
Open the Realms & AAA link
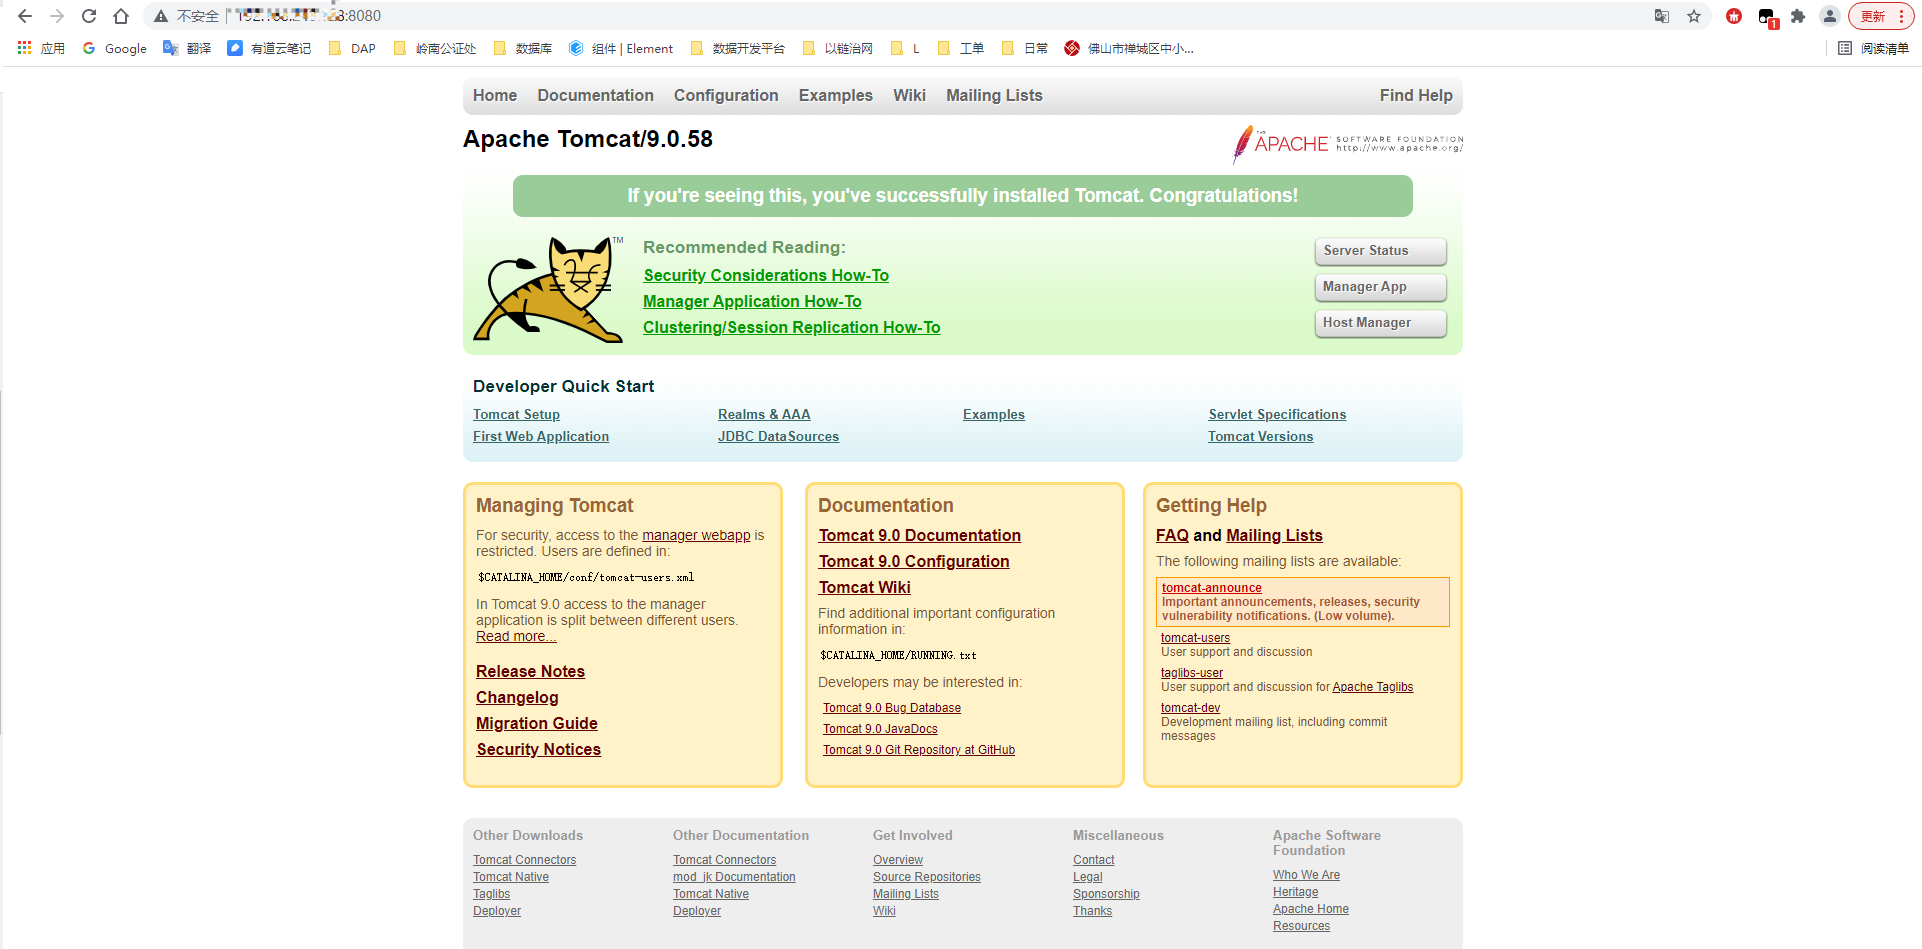point(764,415)
